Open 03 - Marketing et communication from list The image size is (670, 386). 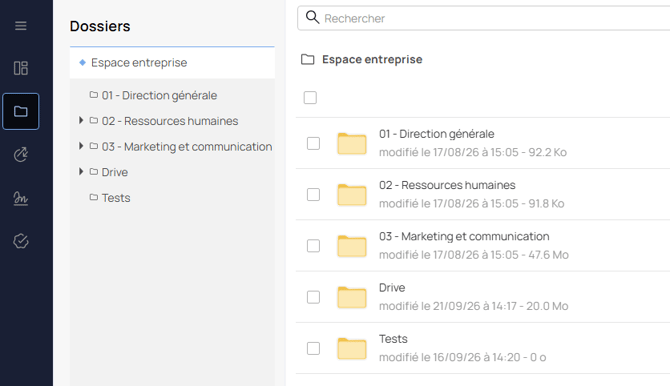tap(464, 236)
